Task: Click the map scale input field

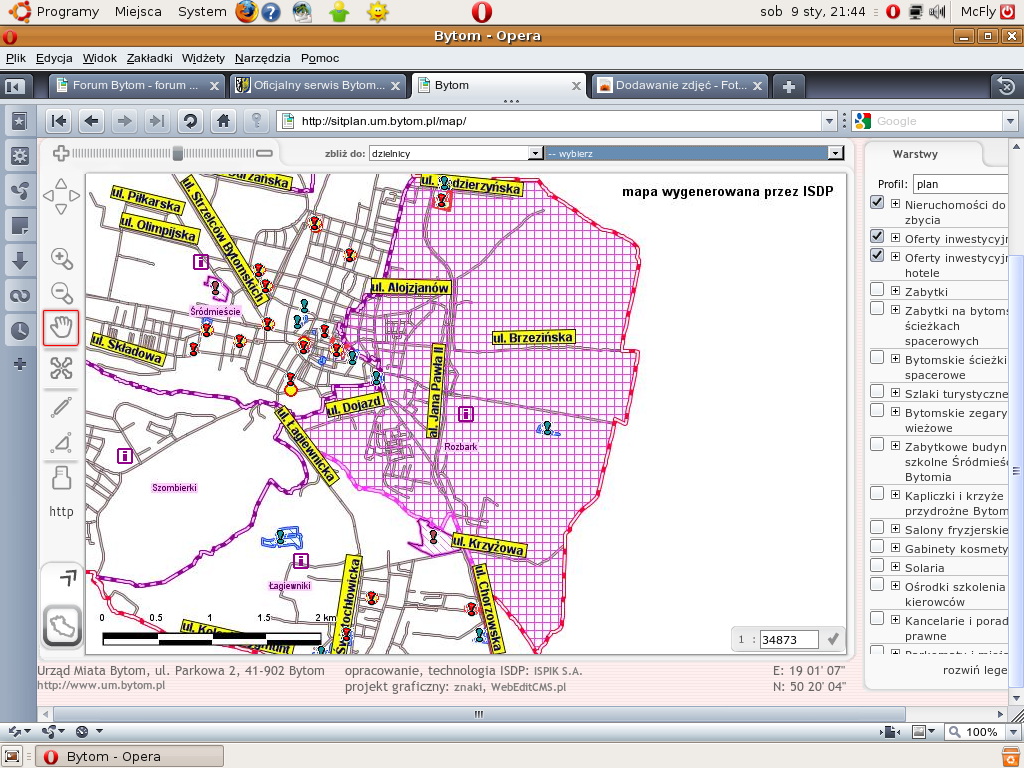Action: (788, 639)
